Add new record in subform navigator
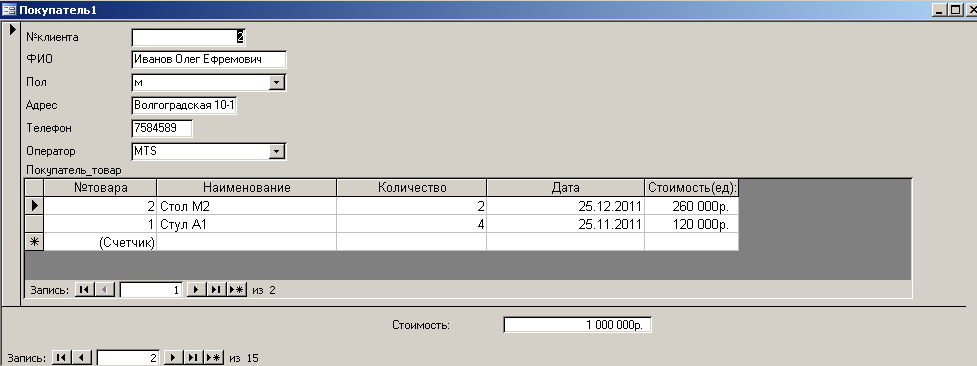 (x=236, y=289)
